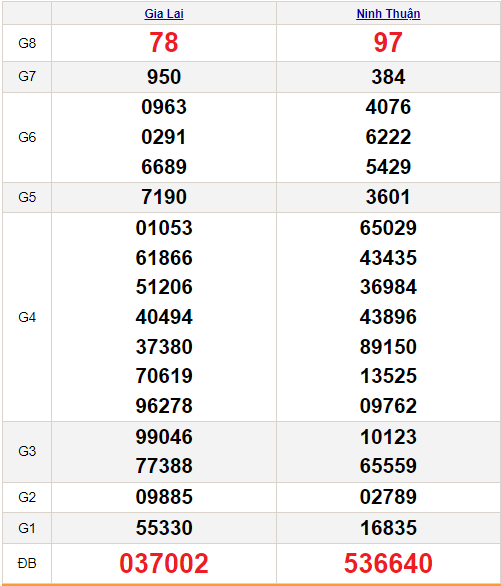Open the Gia Lai province link

point(164,14)
